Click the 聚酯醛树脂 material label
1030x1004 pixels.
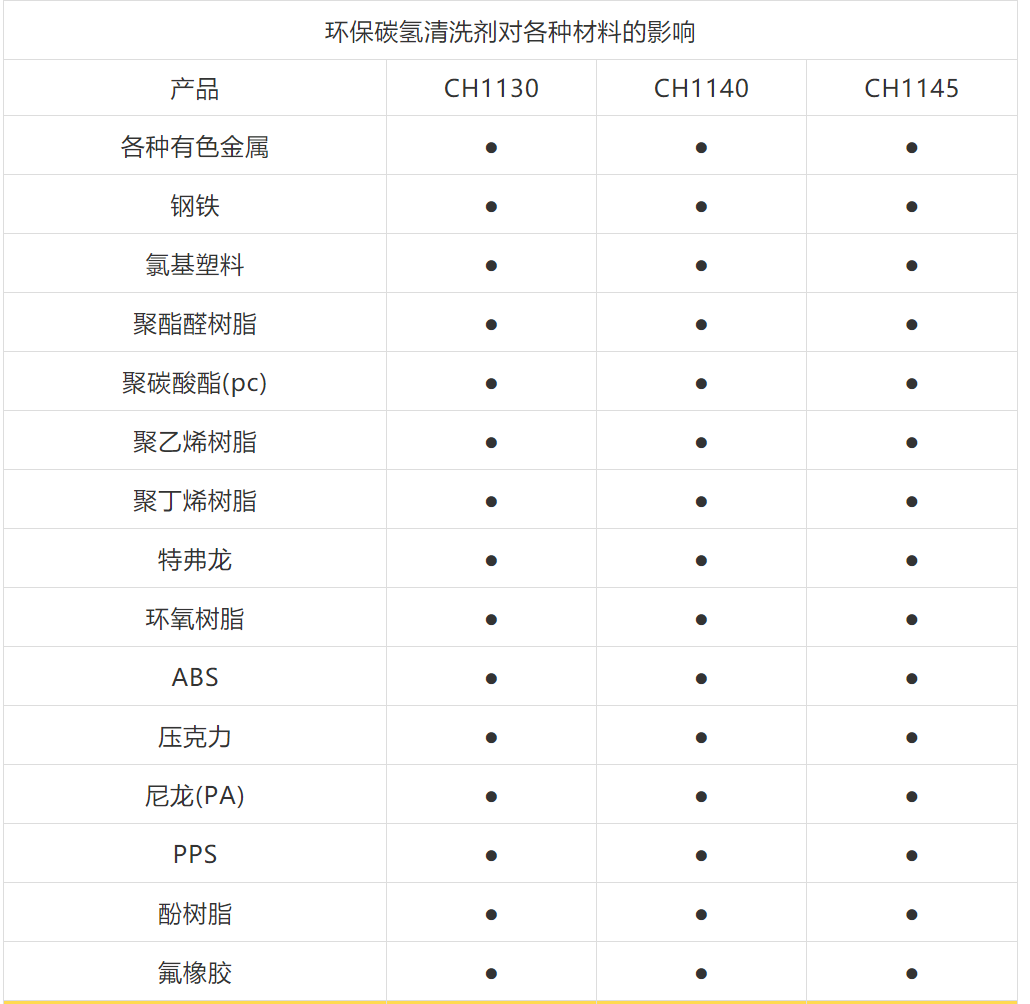(193, 323)
